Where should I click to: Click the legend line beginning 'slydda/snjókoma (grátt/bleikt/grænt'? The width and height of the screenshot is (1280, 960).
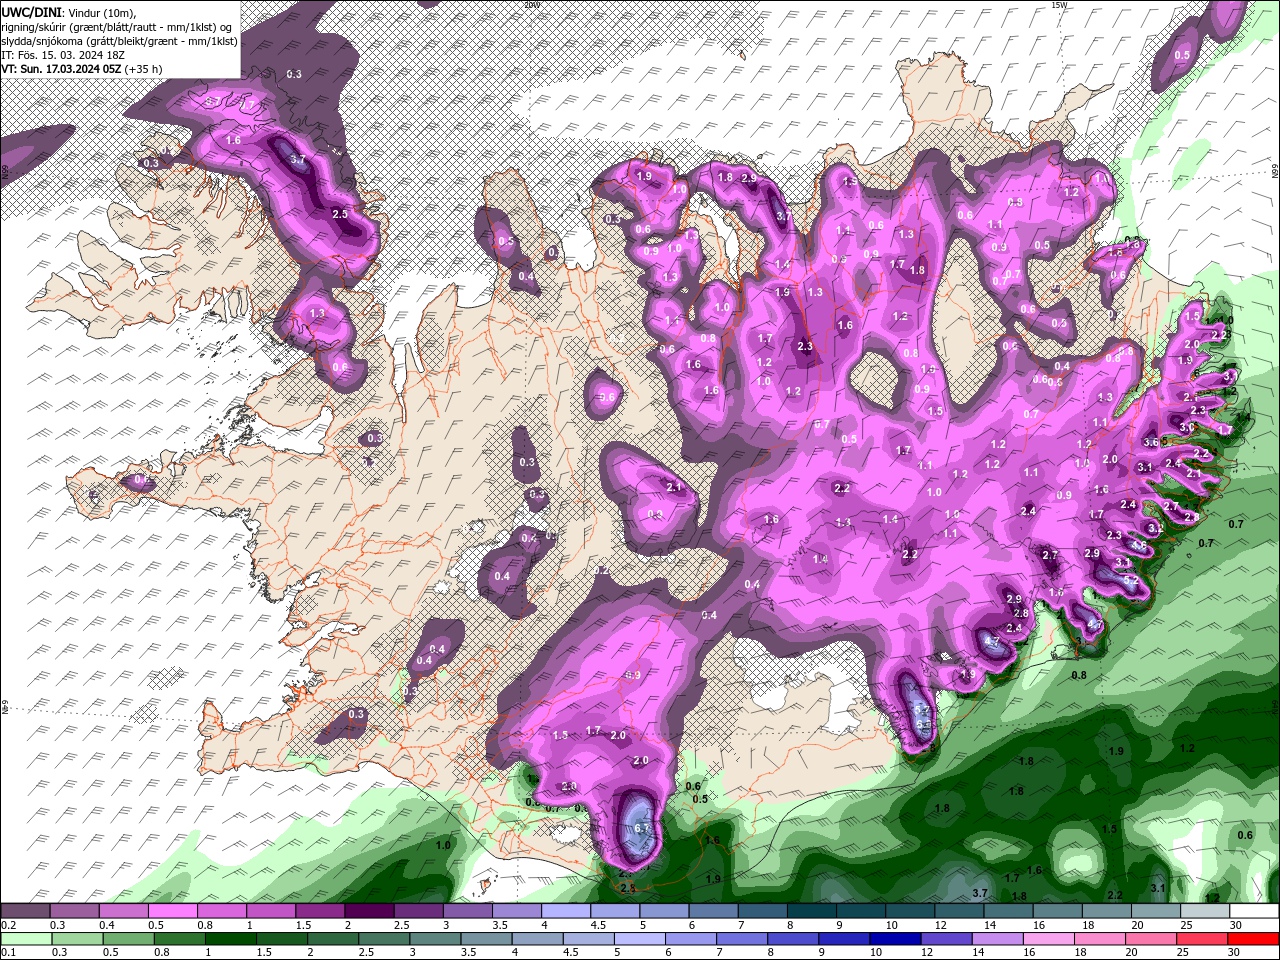119,41
